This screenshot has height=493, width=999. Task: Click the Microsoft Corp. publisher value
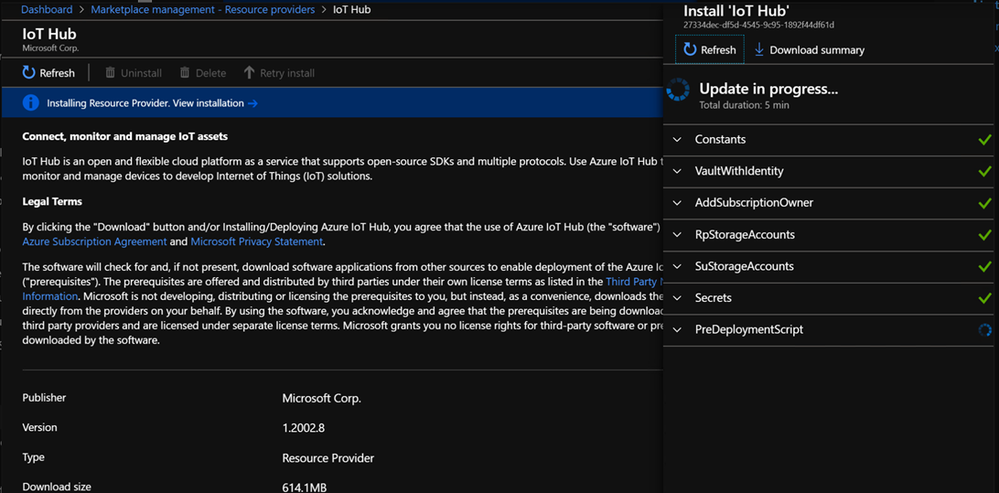[x=322, y=399]
